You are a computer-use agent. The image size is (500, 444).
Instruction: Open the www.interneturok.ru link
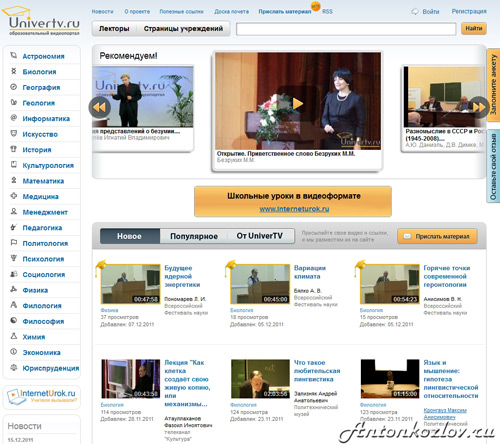click(294, 209)
